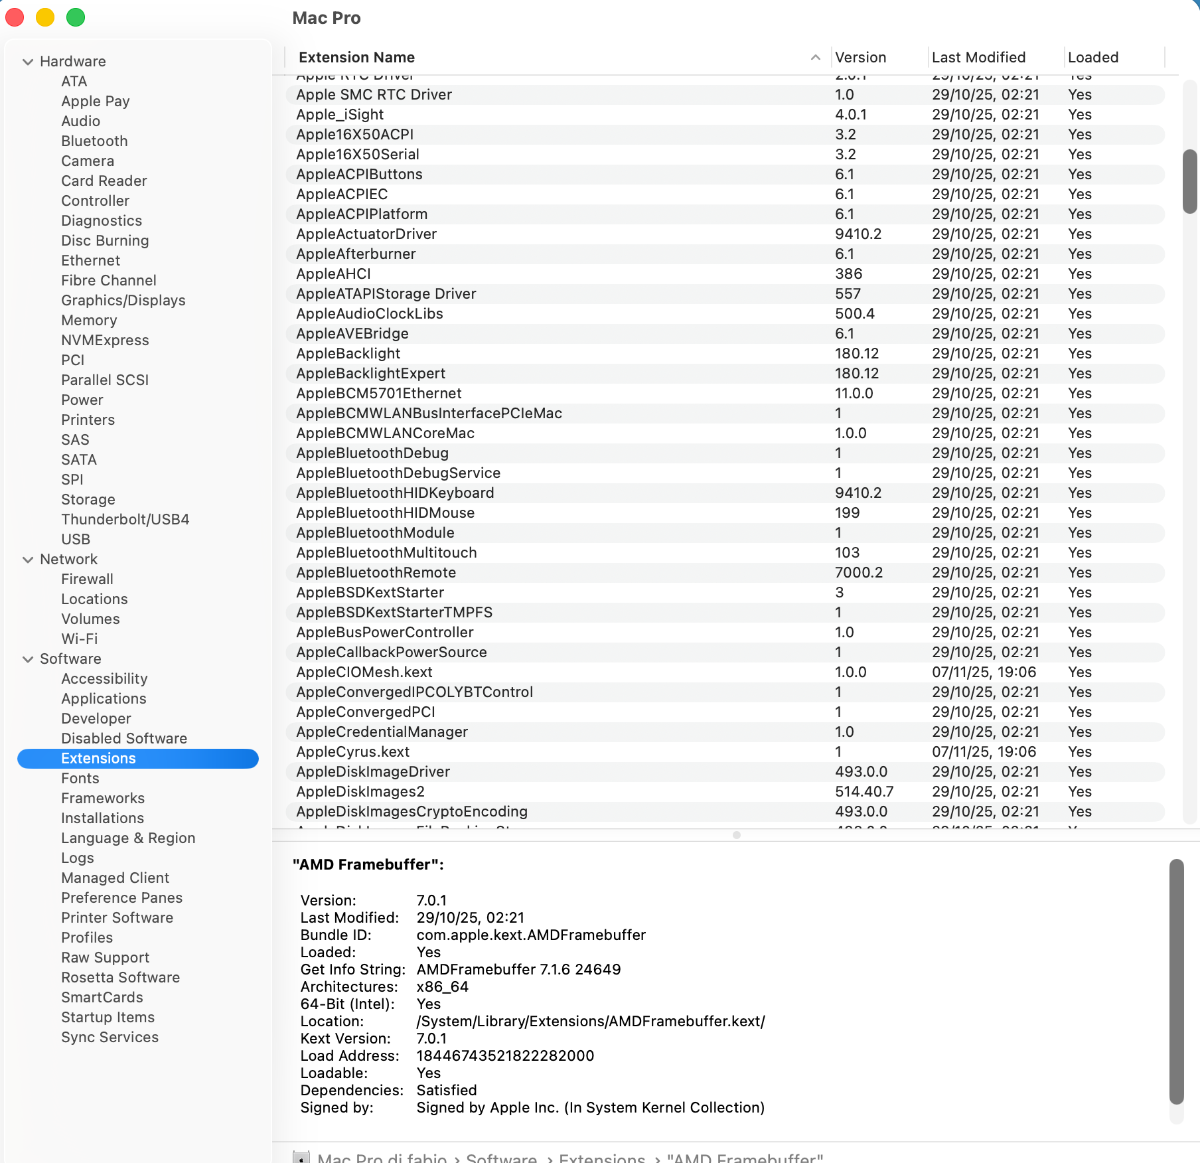Image resolution: width=1200 pixels, height=1163 pixels.
Task: Open Bluetooth hardware section
Action: (94, 141)
